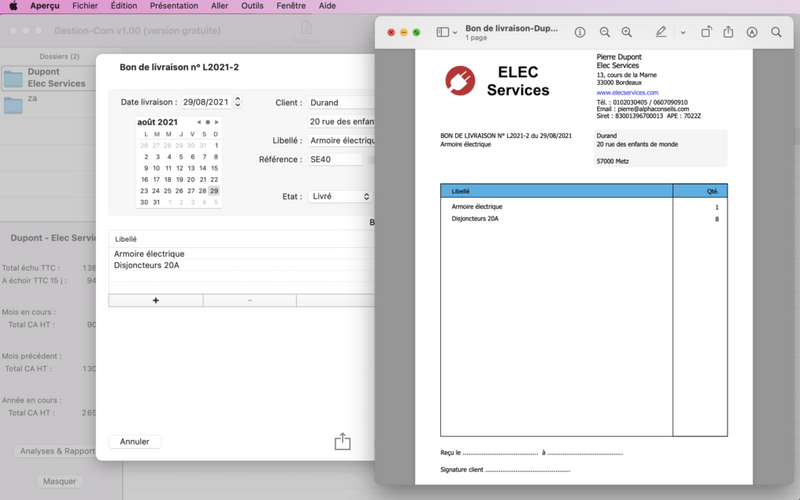This screenshot has height=500, width=800.
Task: Open the Fichier menu
Action: tap(85, 6)
